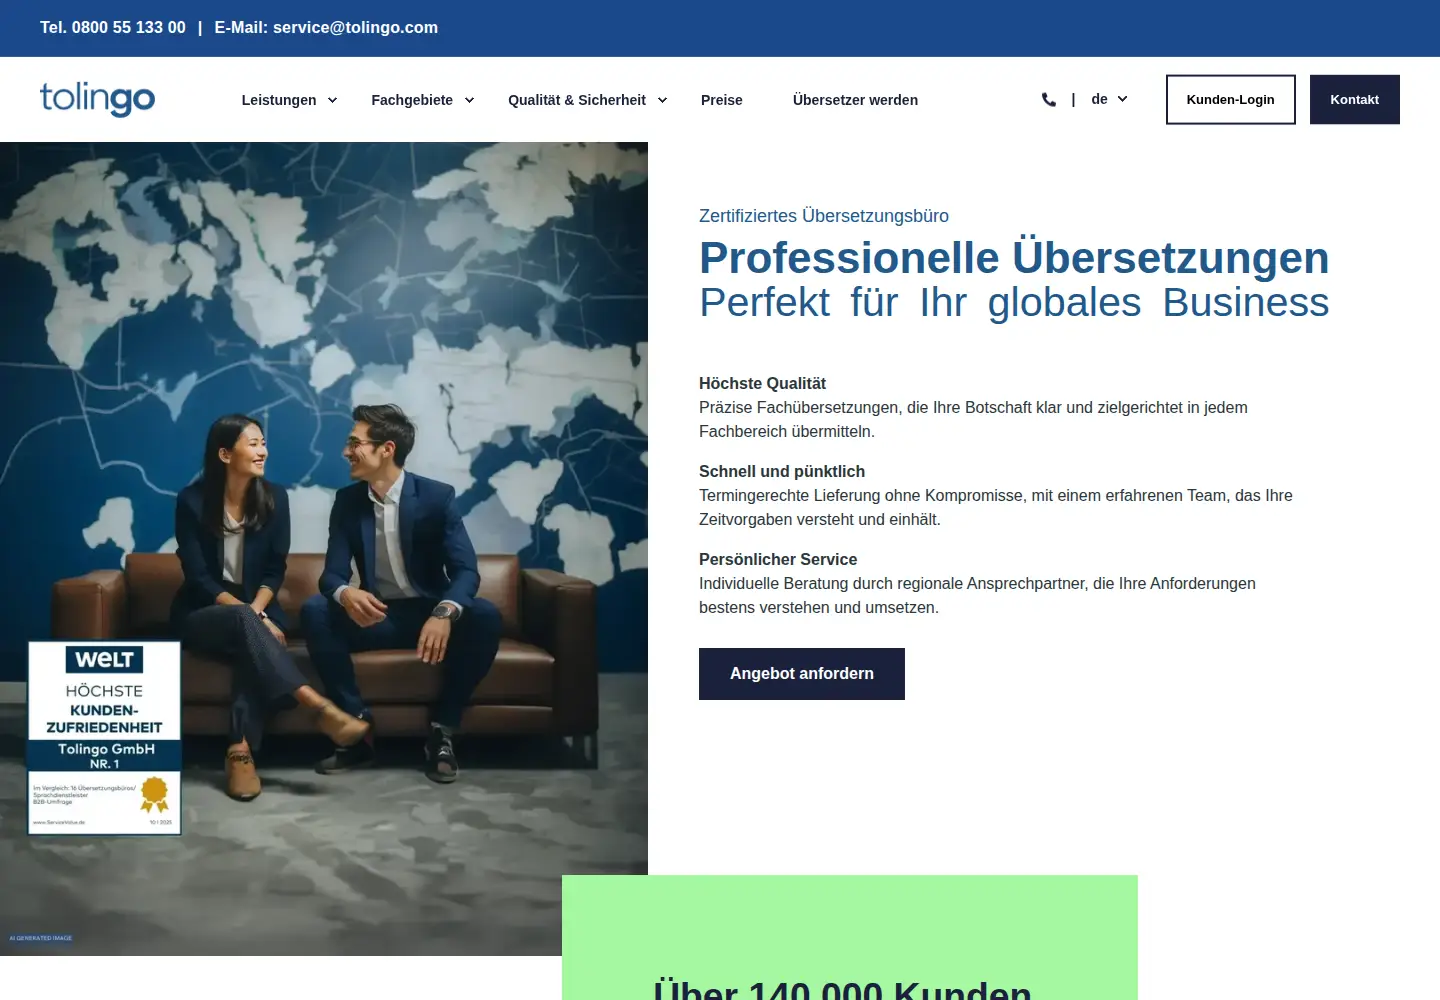Click the hero image of two people
The image size is (1440, 1000).
pyautogui.click(x=324, y=549)
